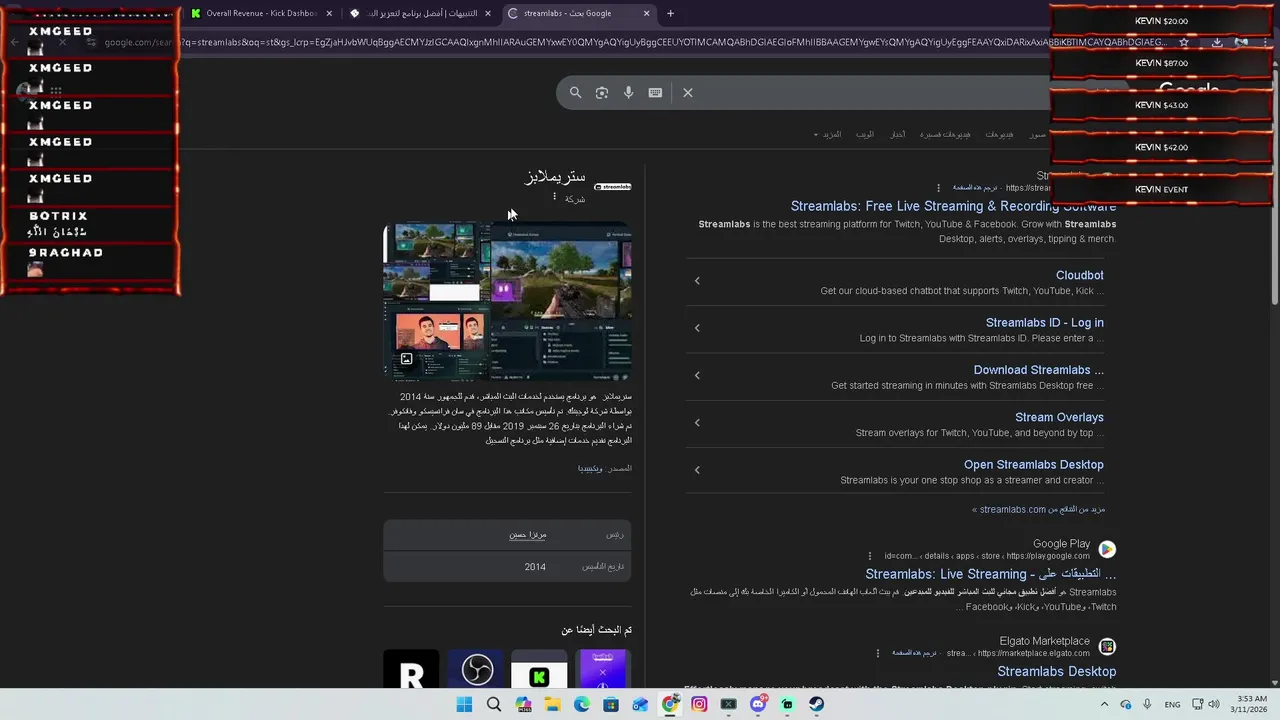Open Google Lens image search icon
The width and height of the screenshot is (1280, 720).
click(601, 92)
